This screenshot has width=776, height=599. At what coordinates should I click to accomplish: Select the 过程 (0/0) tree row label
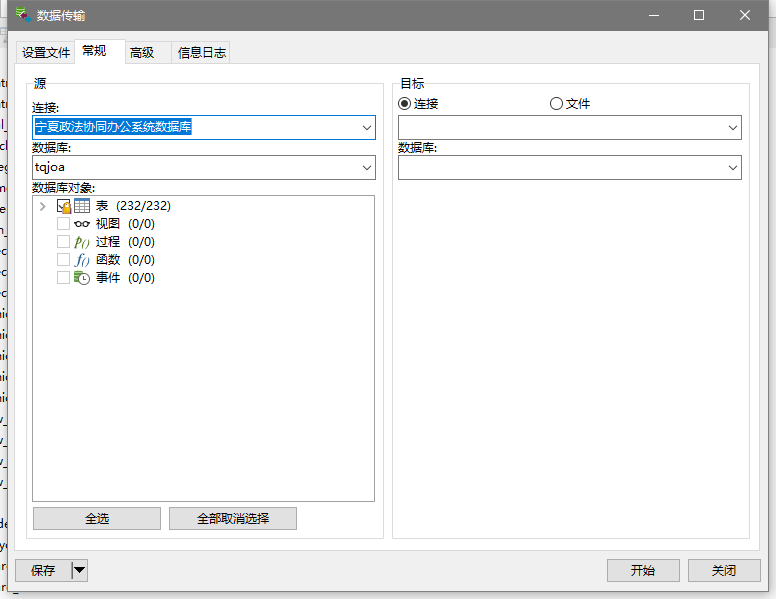click(125, 242)
